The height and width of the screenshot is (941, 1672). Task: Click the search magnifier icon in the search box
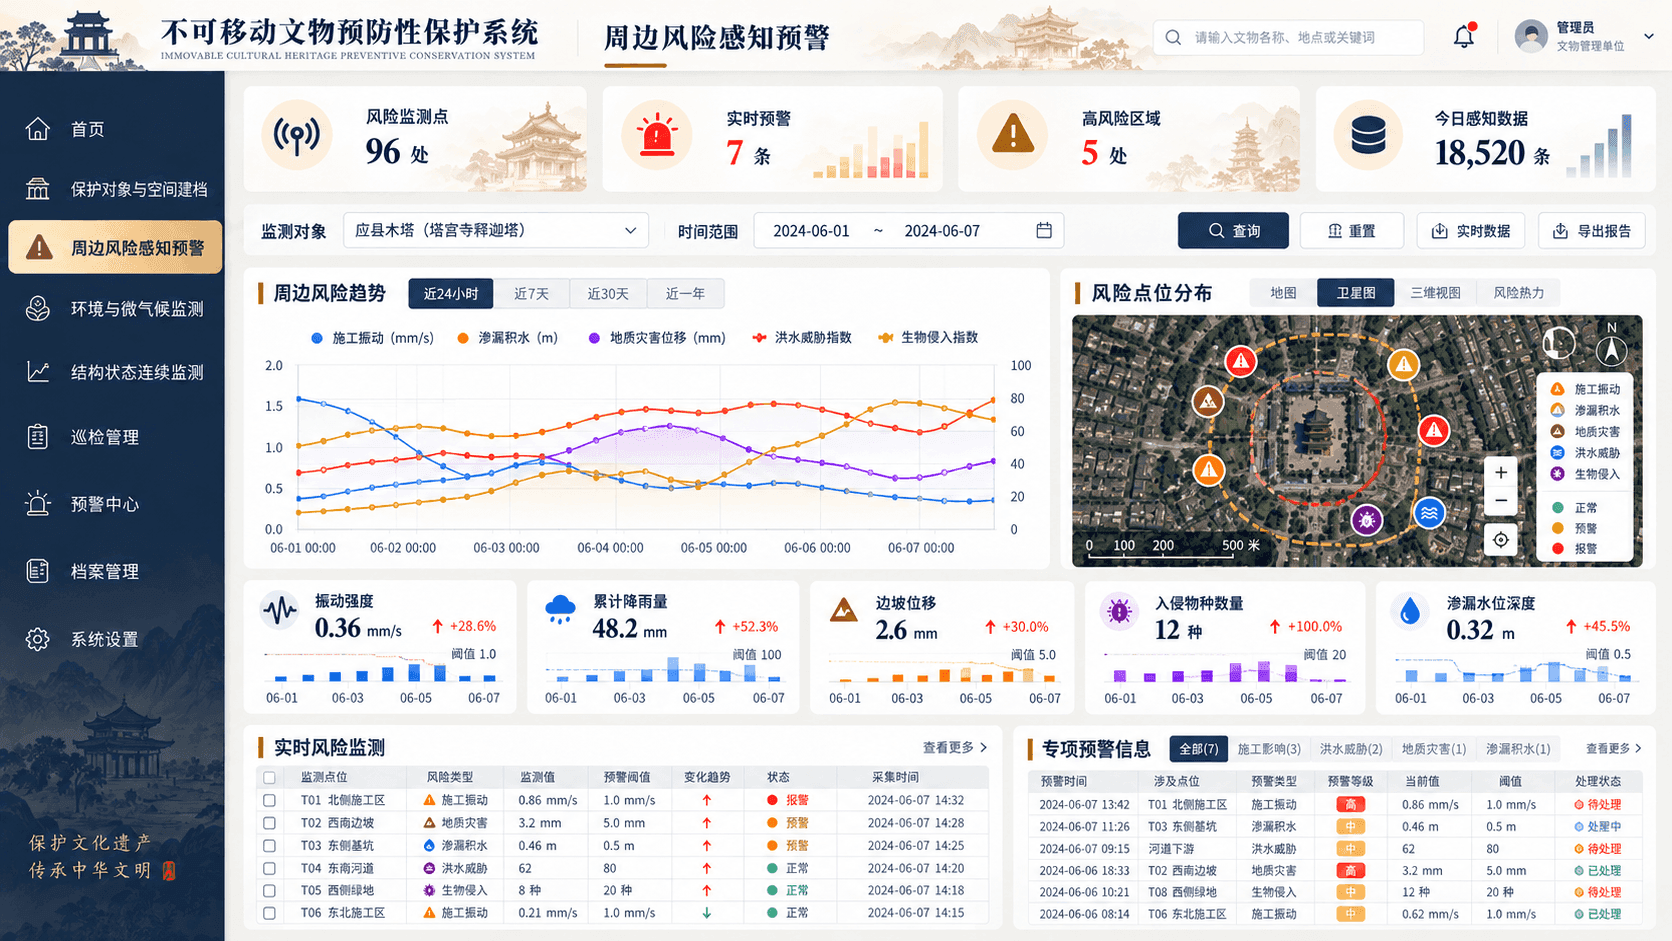(1173, 37)
